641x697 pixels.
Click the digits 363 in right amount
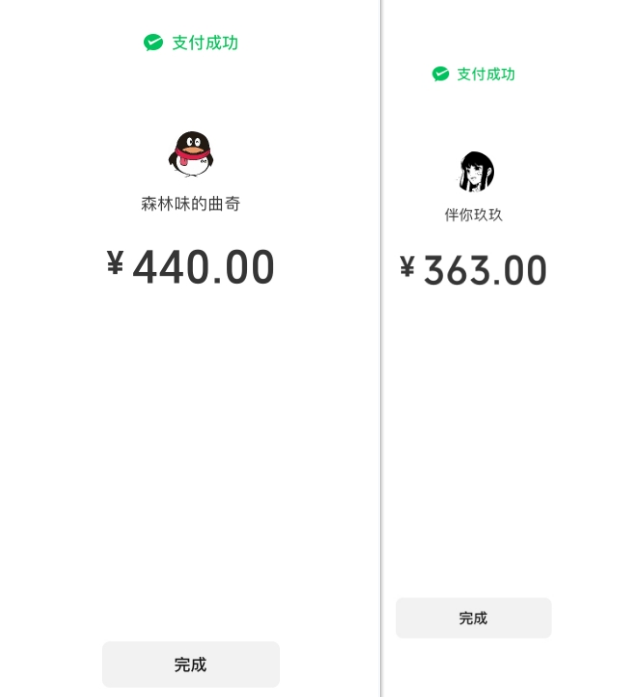click(x=456, y=270)
